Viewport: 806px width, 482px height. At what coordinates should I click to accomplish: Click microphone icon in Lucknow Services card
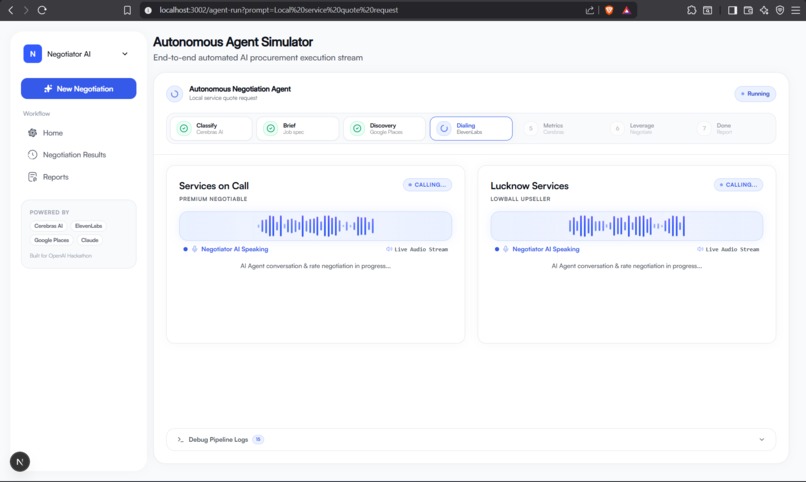click(x=506, y=249)
